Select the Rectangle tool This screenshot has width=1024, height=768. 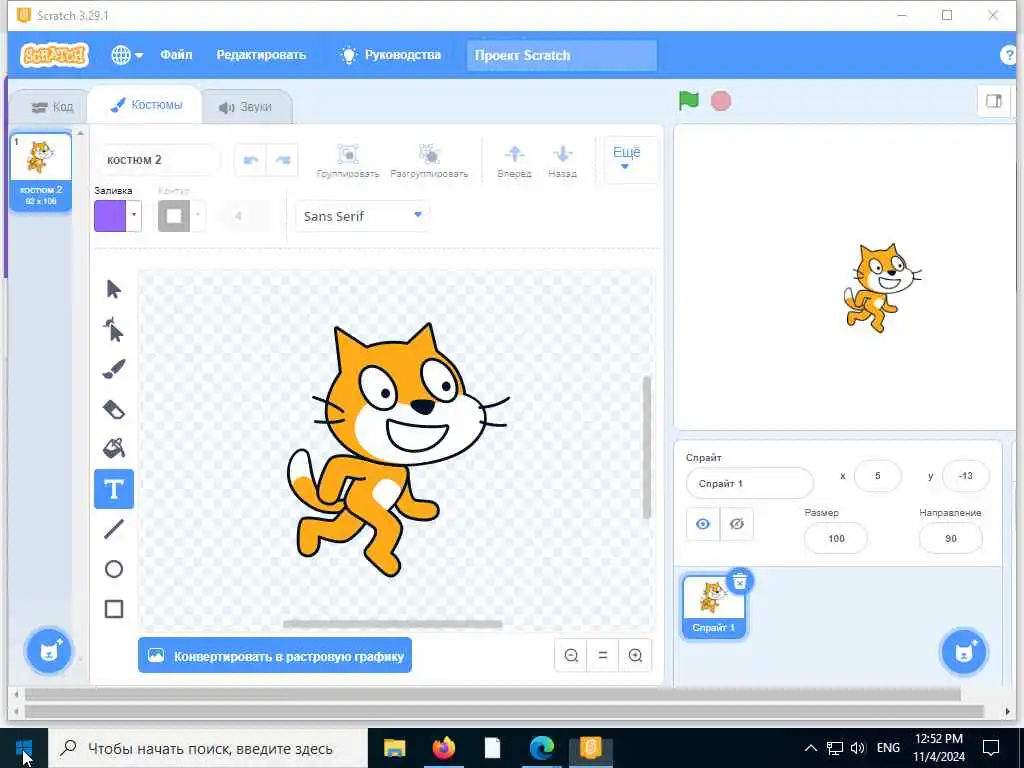coord(114,609)
